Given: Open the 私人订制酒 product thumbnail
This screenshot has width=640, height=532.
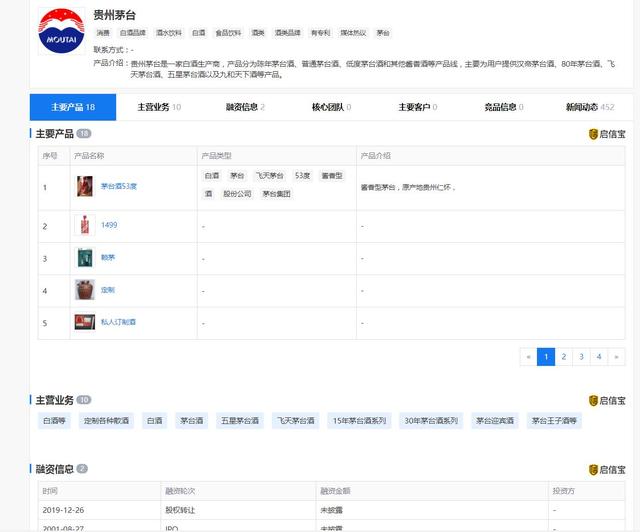Looking at the screenshot, I should pos(85,322).
